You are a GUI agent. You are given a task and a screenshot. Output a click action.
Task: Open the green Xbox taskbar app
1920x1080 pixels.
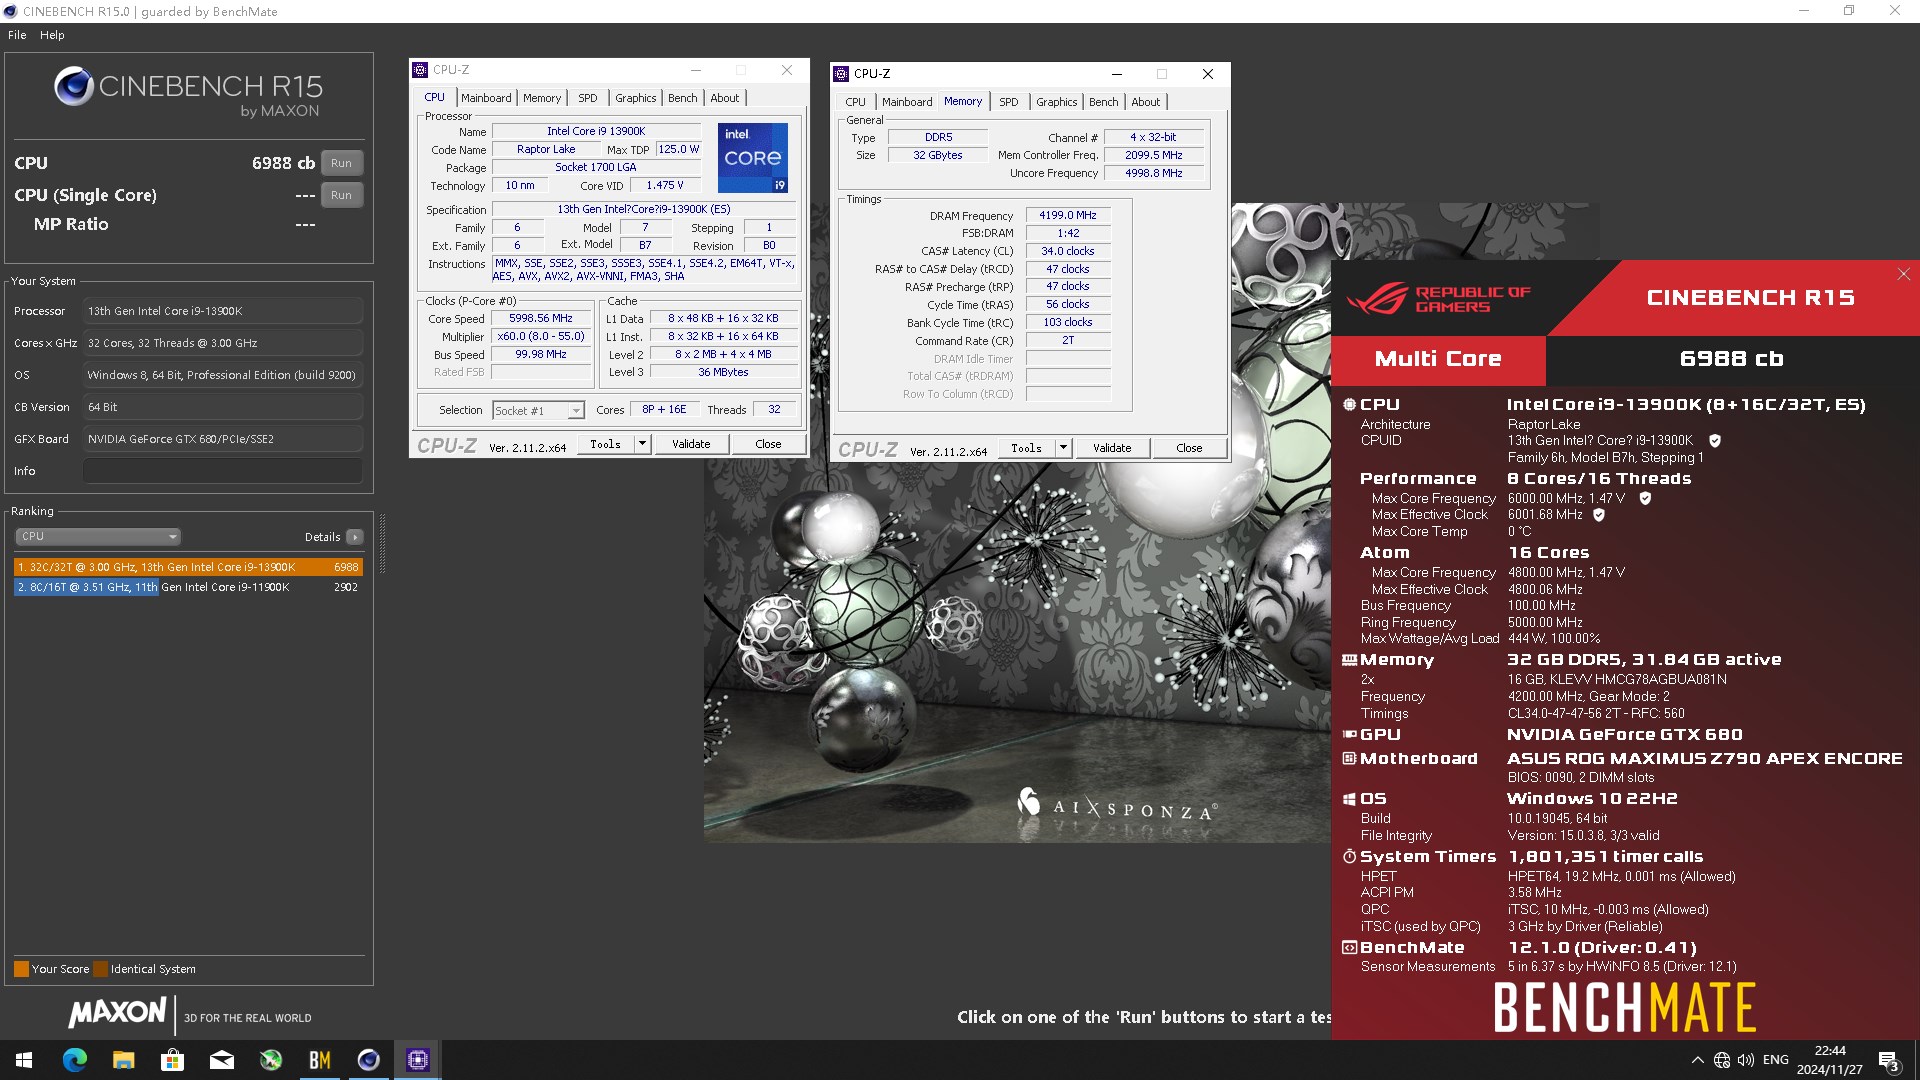click(270, 1060)
